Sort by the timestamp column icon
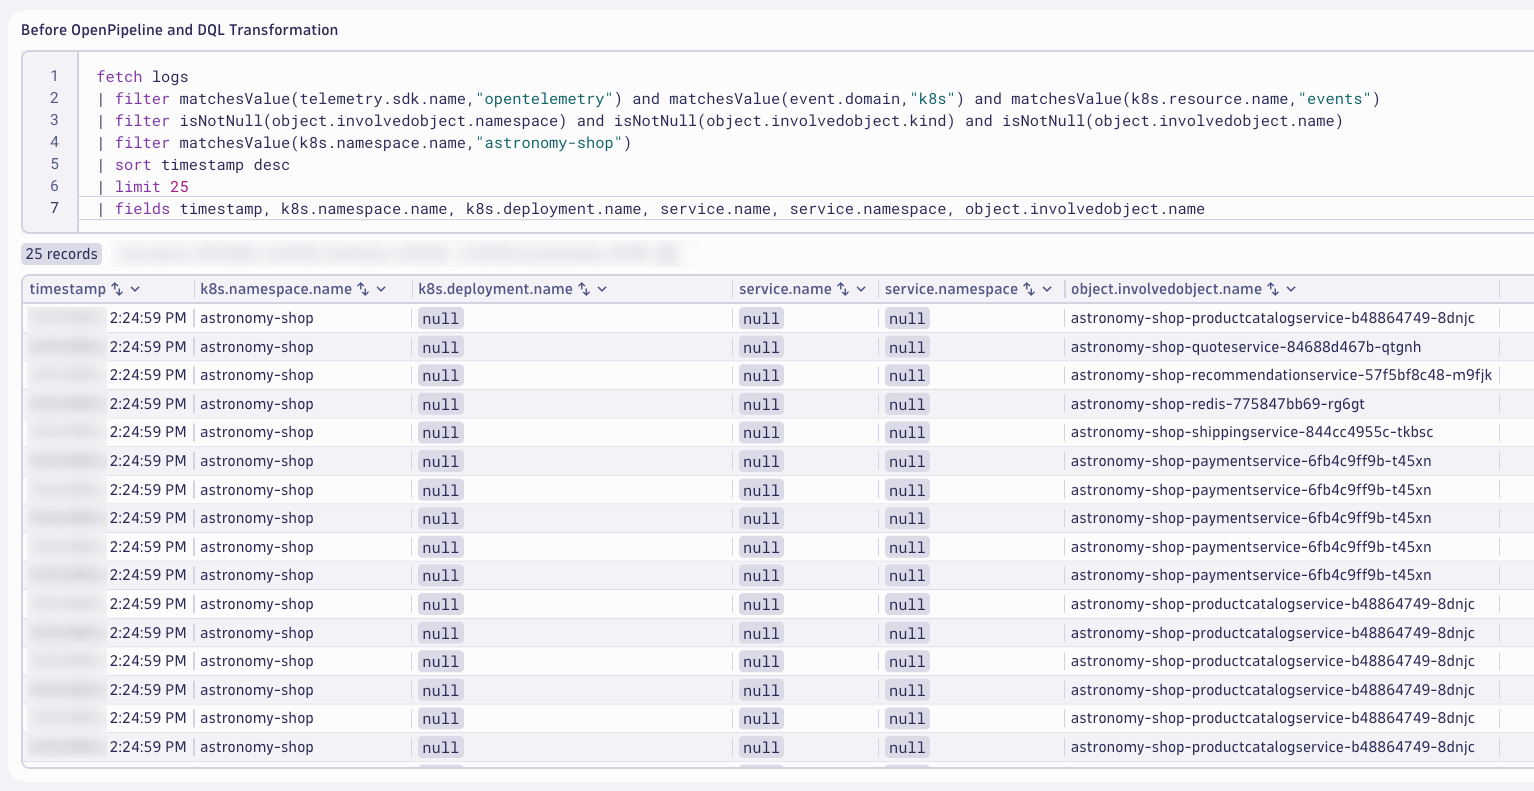1534x791 pixels. coord(117,289)
